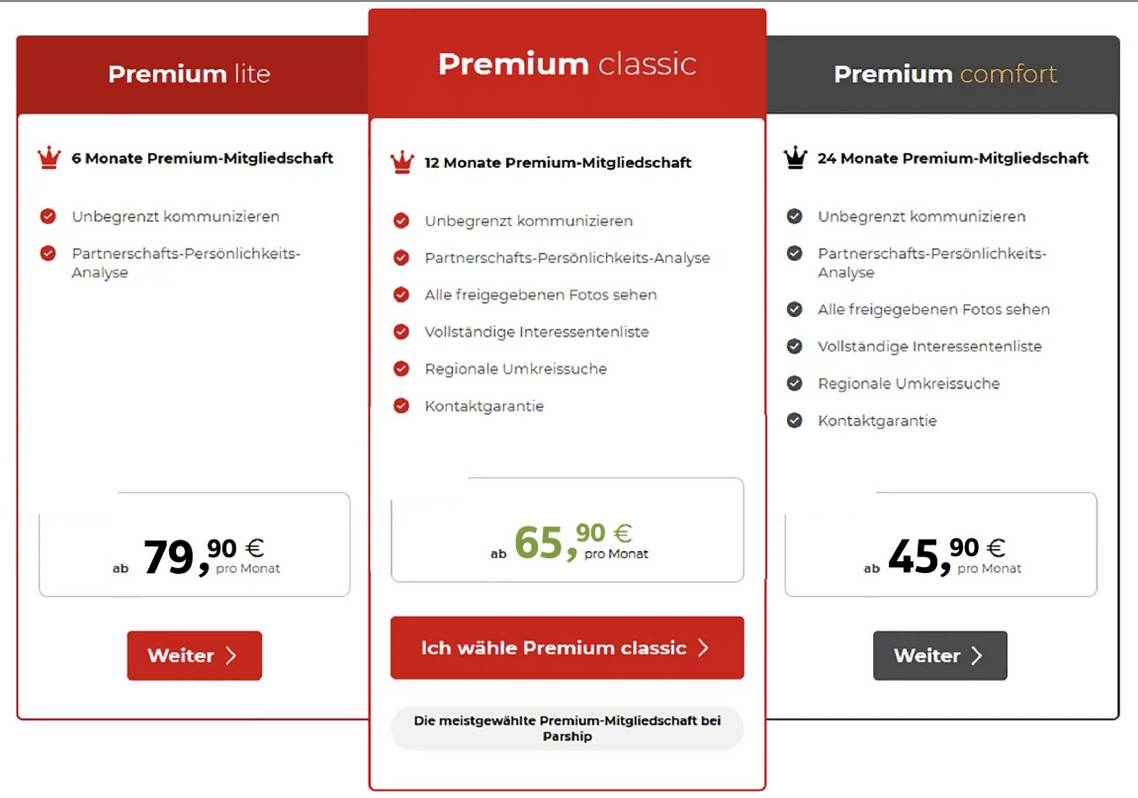Click the 79,90 € price box
The image size is (1138, 798).
pyautogui.click(x=195, y=544)
